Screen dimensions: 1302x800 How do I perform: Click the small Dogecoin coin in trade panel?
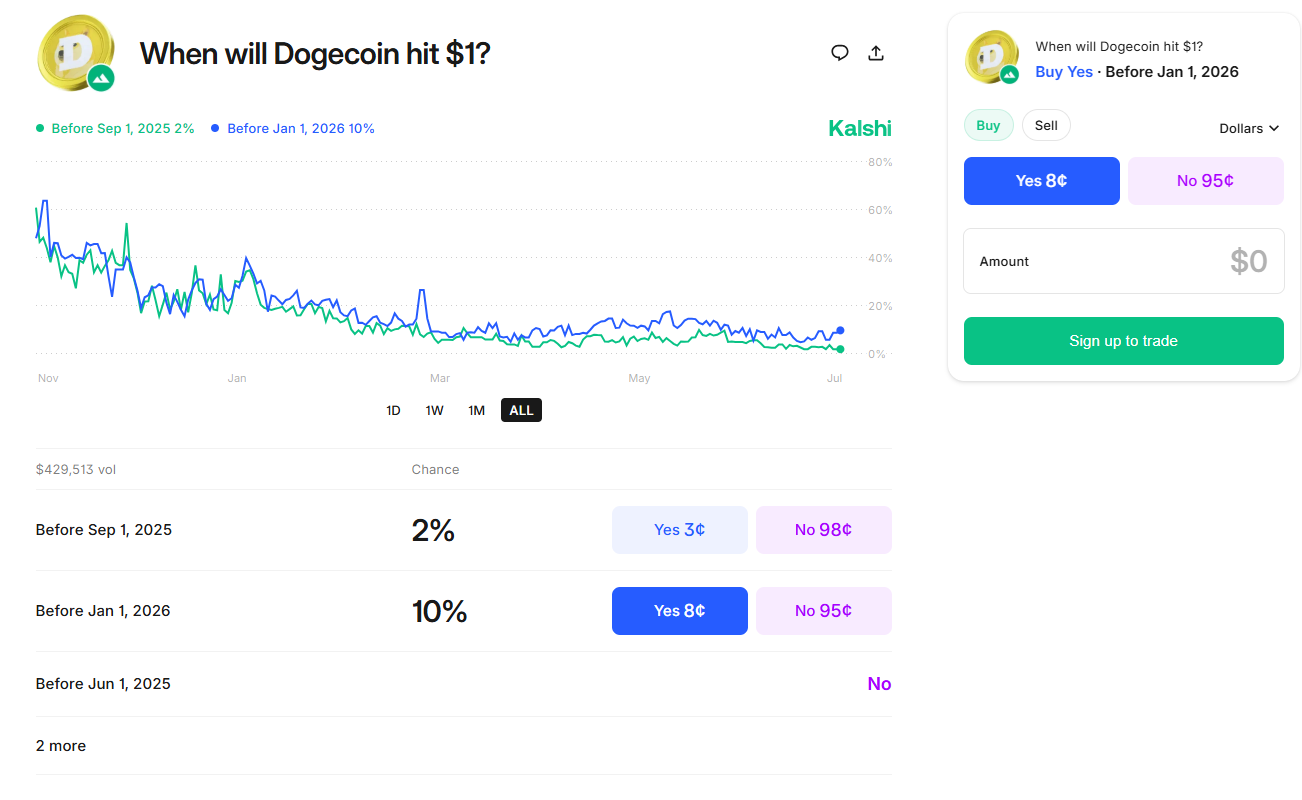coord(992,56)
